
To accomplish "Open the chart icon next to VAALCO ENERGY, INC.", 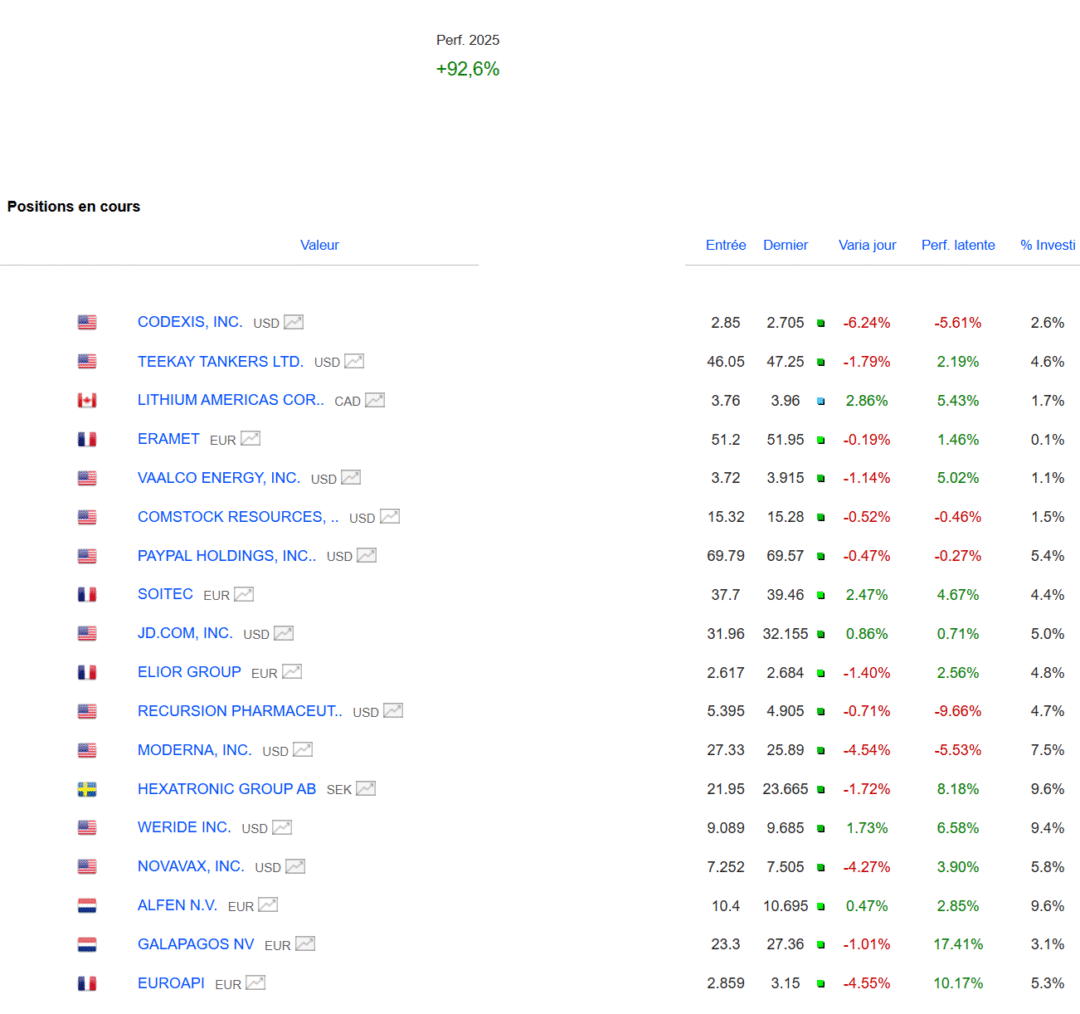I will coord(351,477).
